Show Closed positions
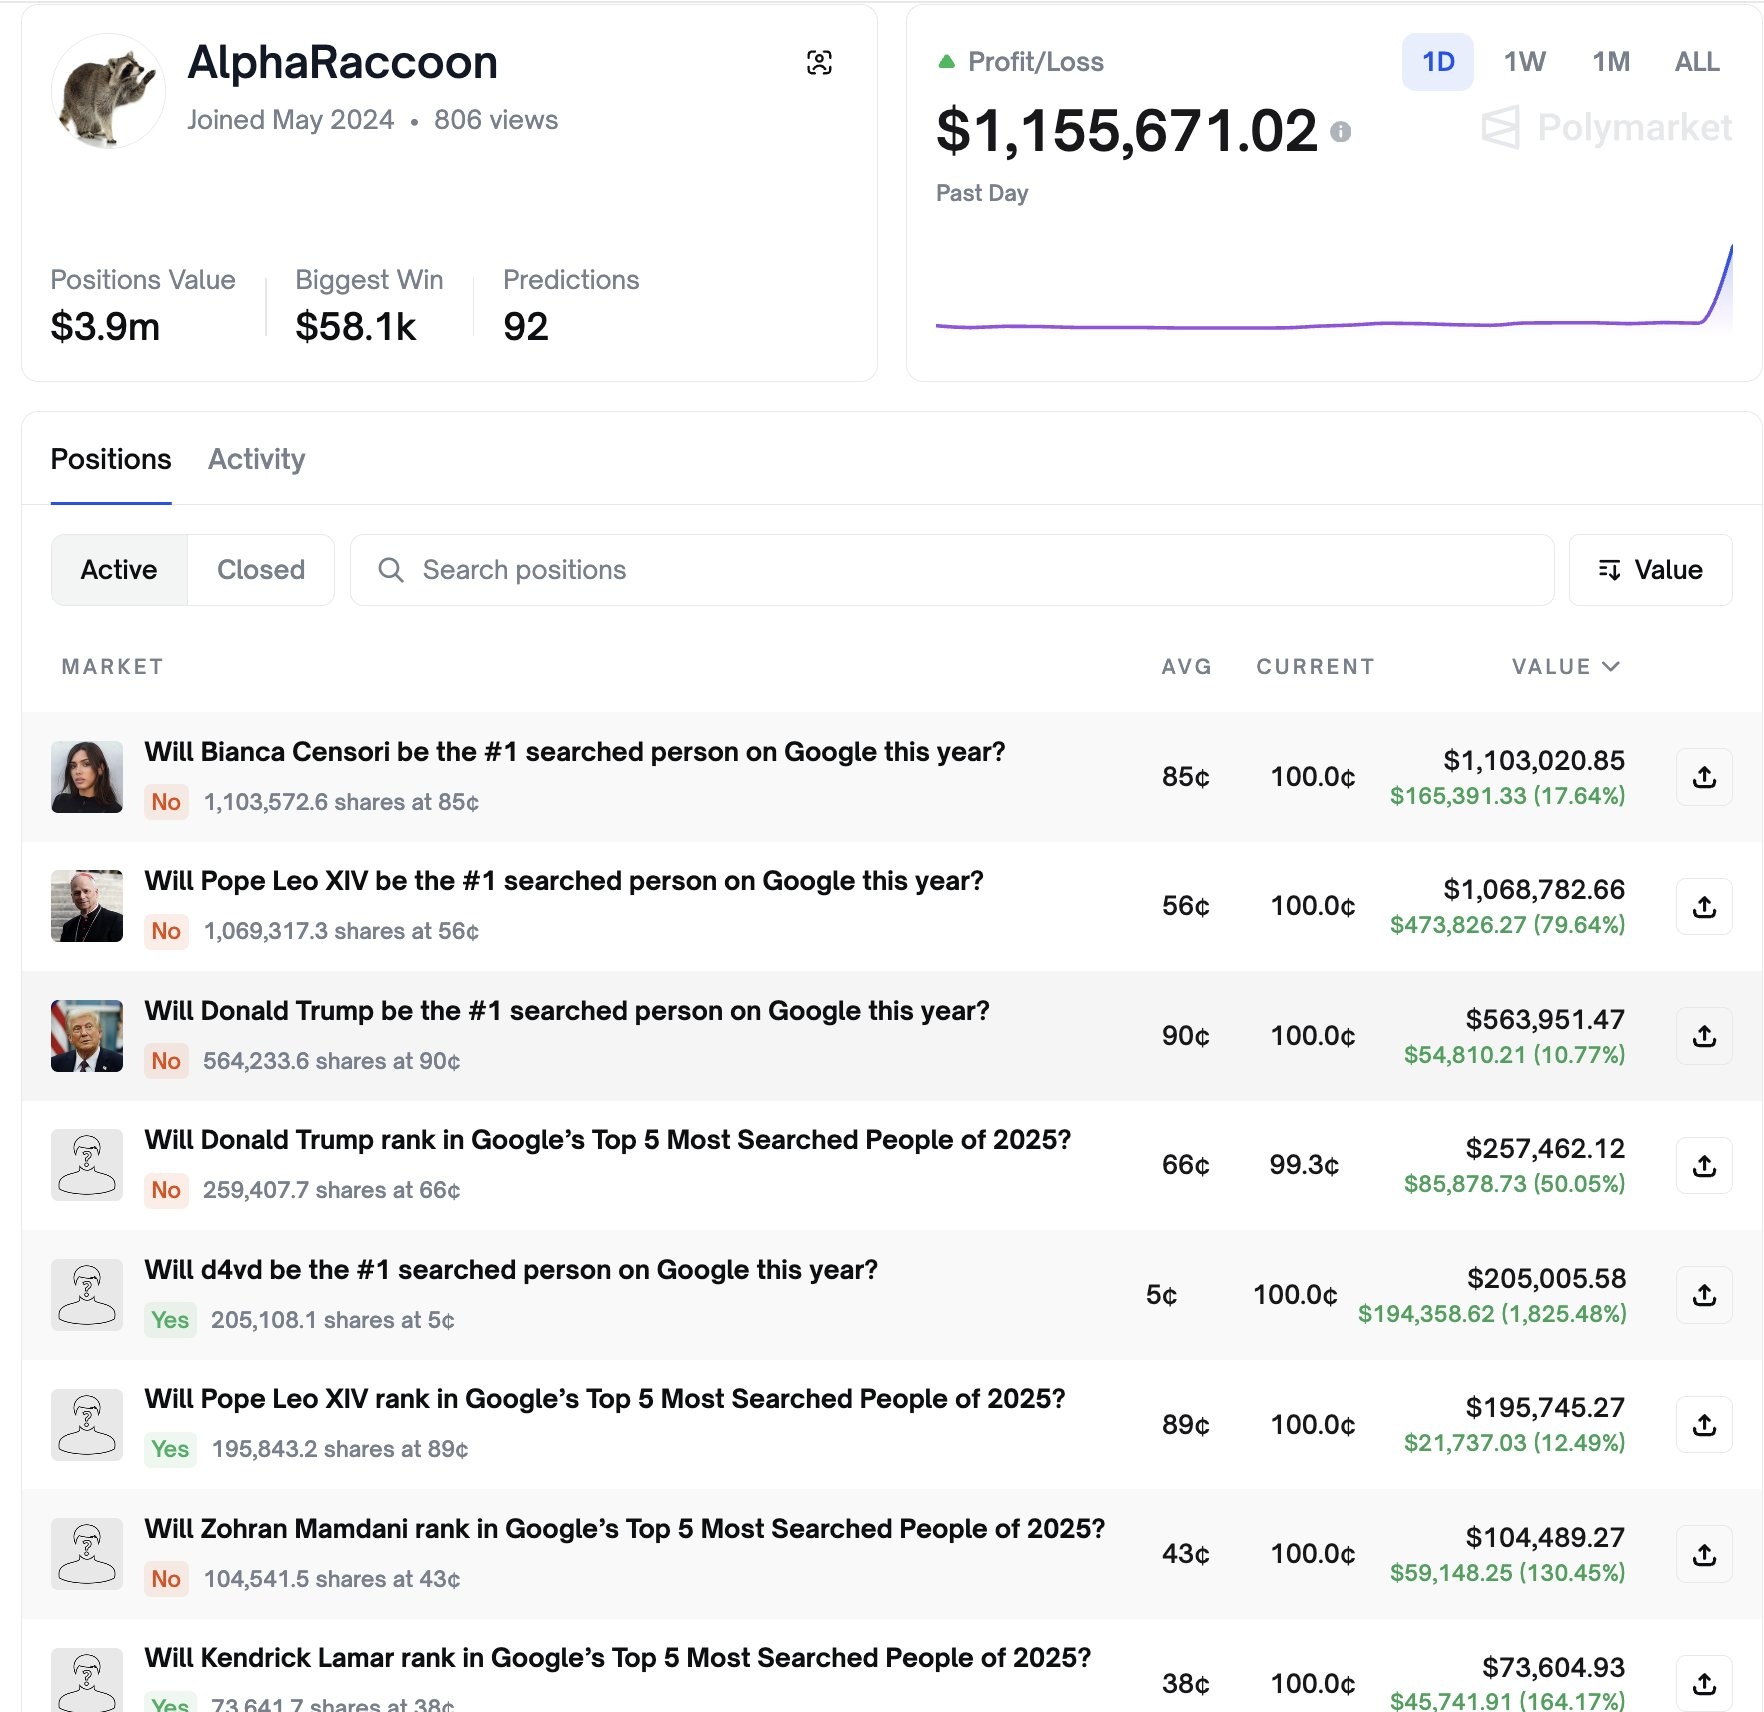 261,570
